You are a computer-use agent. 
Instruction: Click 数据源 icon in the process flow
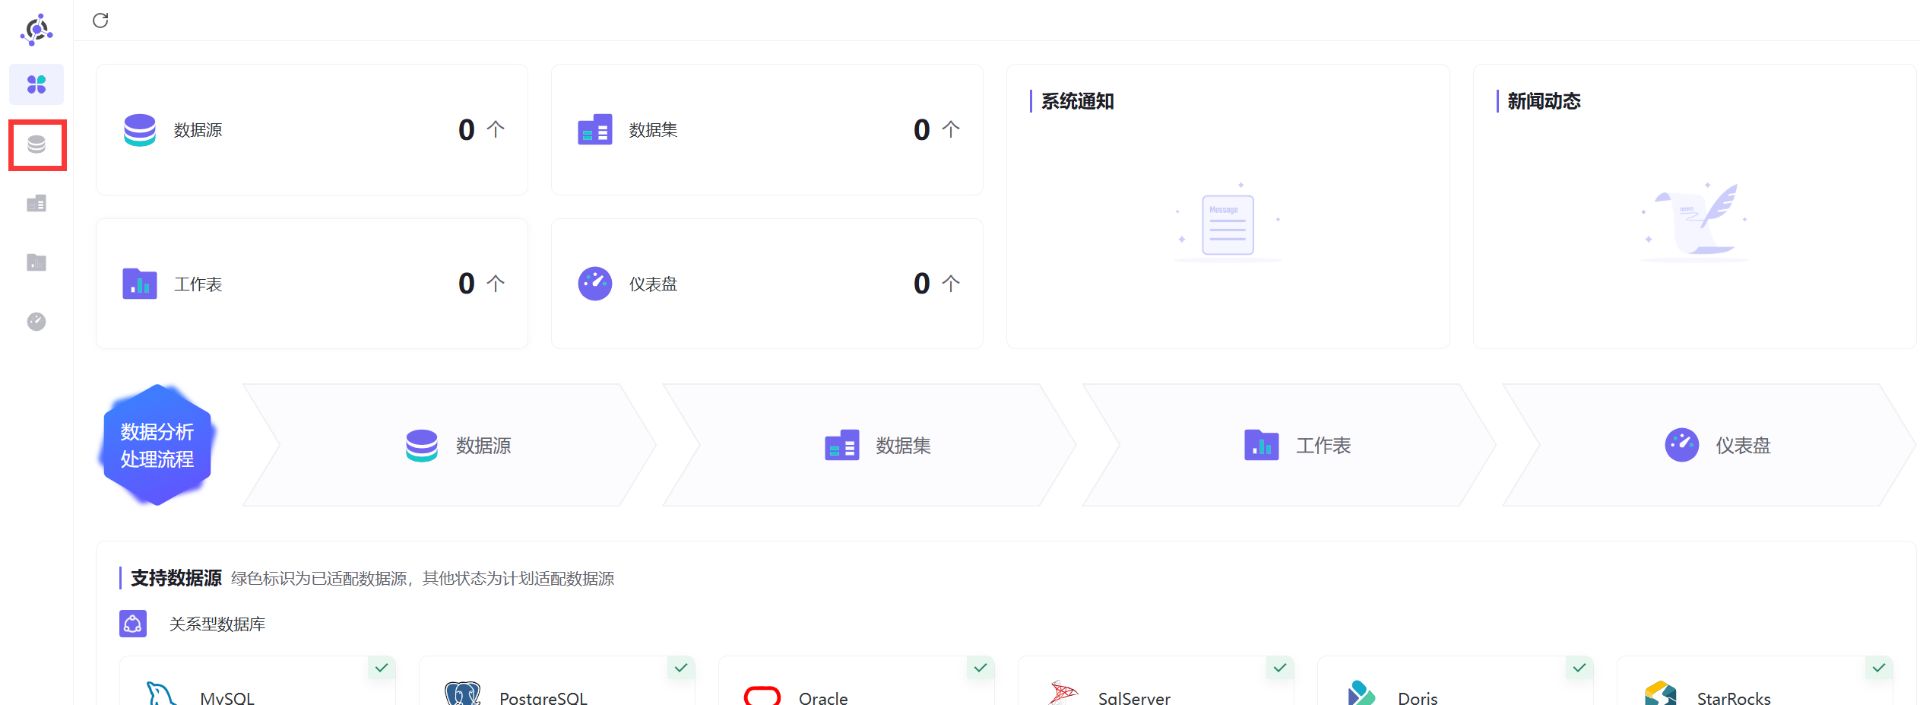click(422, 445)
